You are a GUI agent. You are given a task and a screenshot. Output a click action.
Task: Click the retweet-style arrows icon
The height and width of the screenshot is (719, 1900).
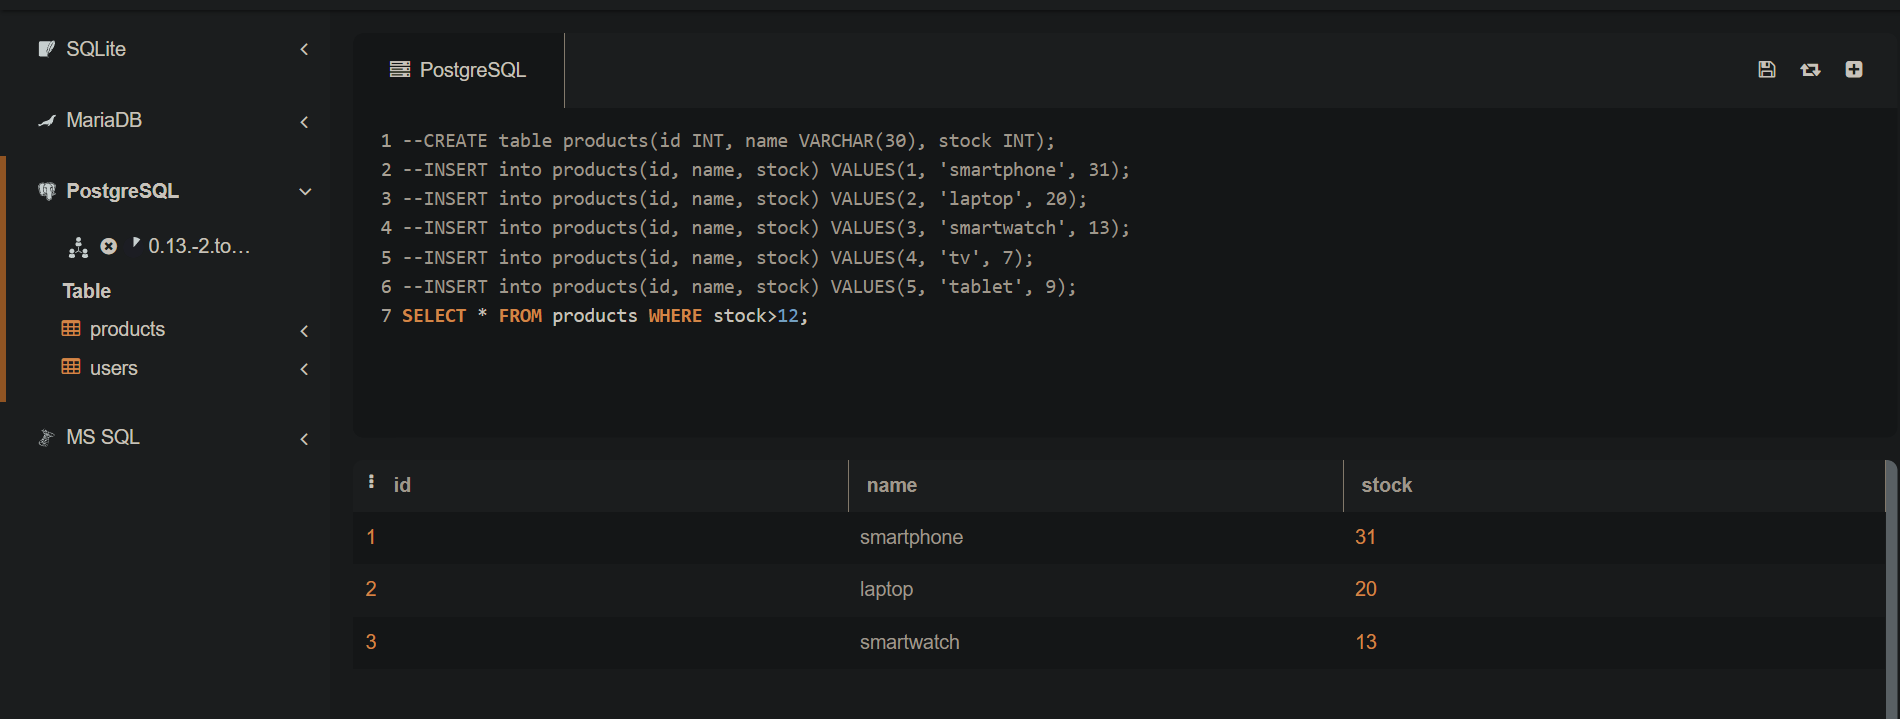1810,69
